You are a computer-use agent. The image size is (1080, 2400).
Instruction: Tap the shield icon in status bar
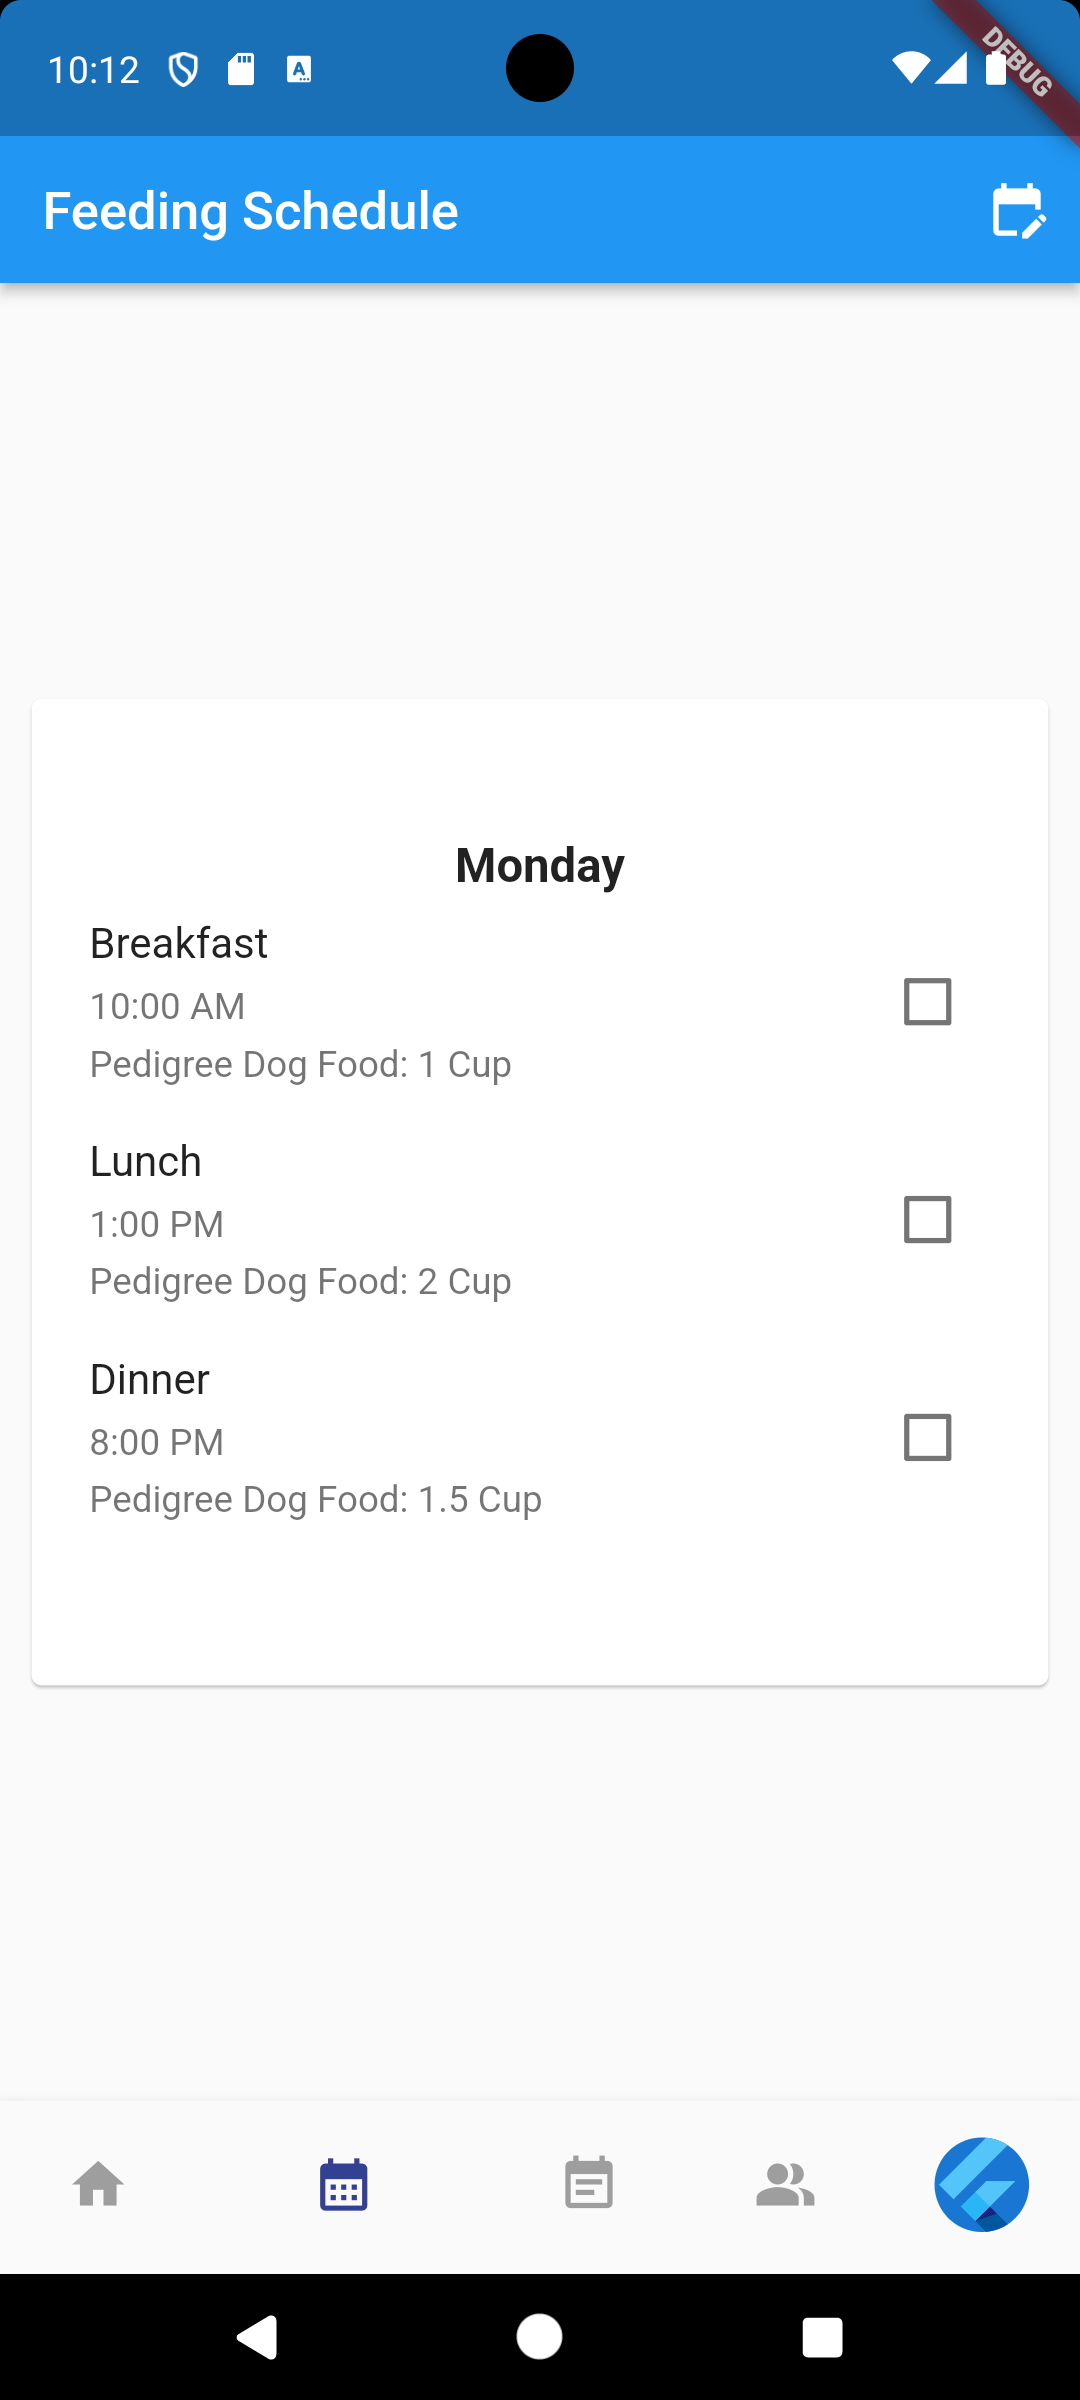(x=183, y=70)
